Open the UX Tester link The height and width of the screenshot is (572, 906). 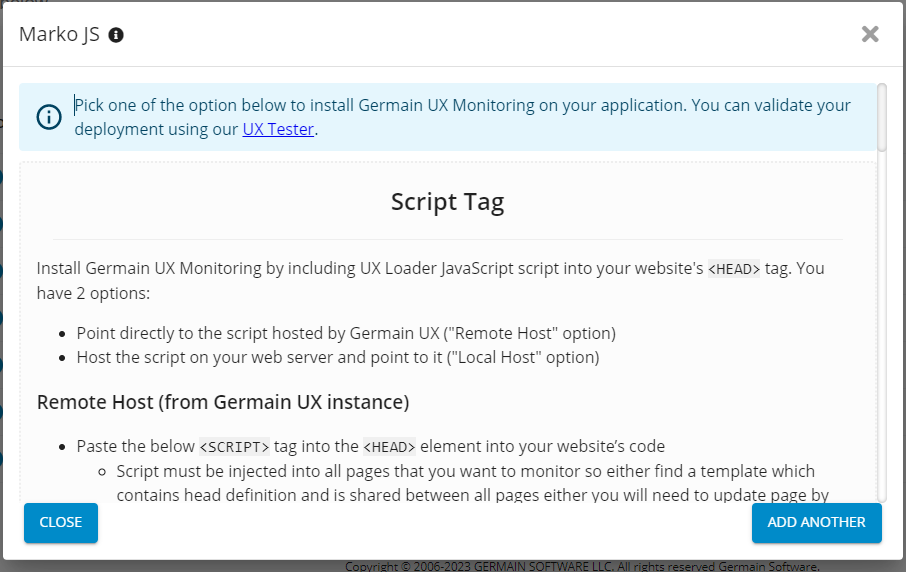tap(278, 129)
